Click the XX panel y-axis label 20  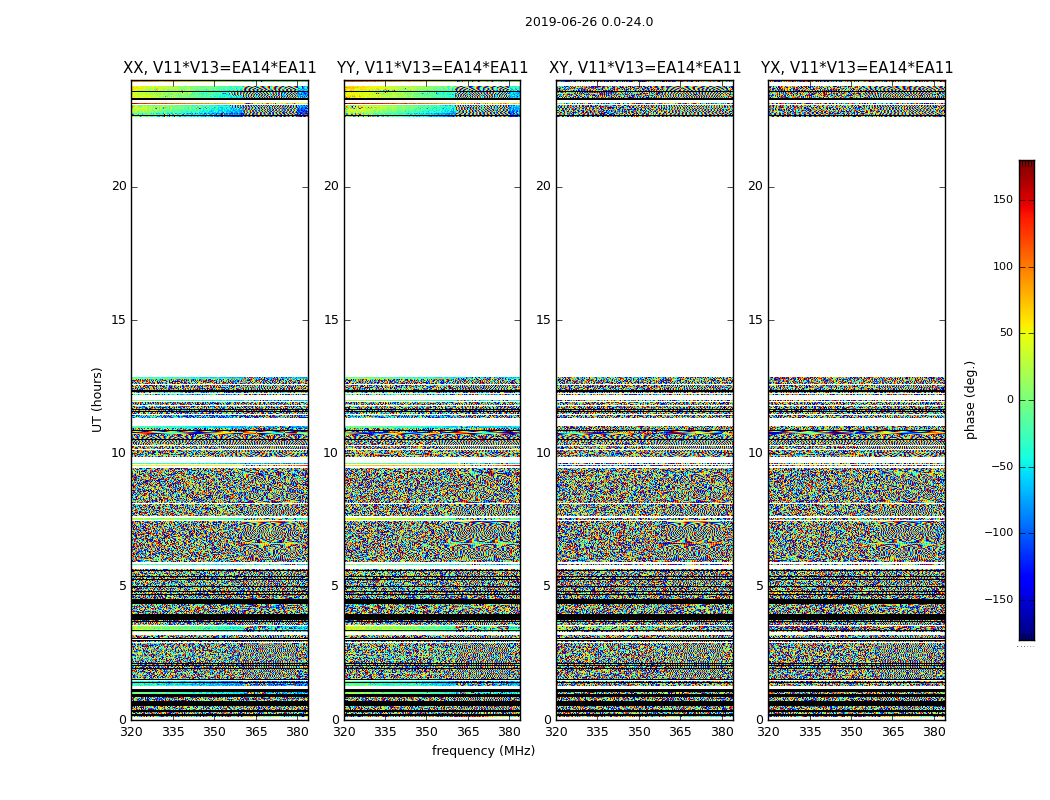(x=119, y=186)
